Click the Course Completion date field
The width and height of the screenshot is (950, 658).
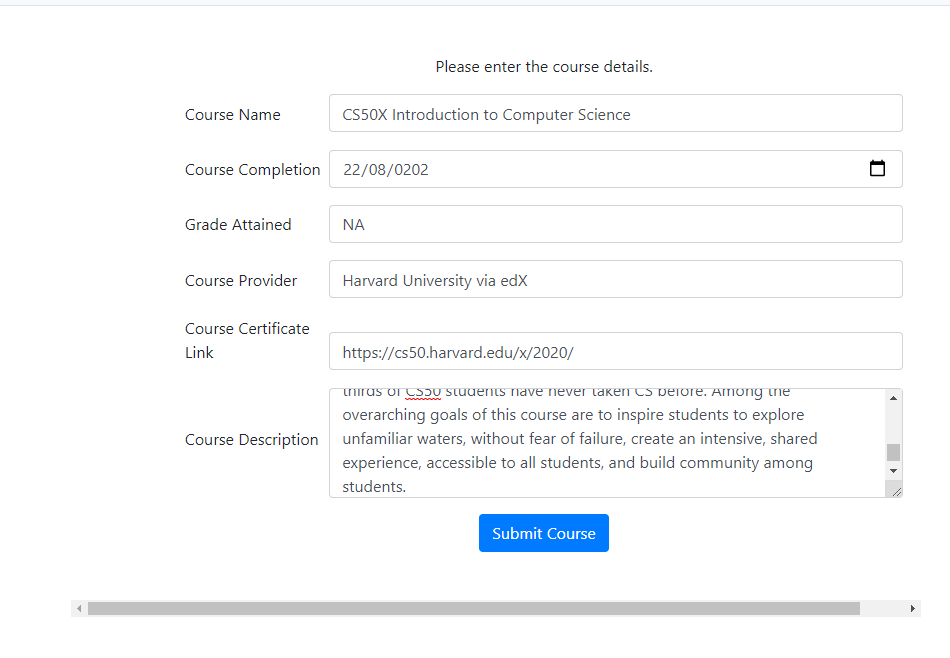pyautogui.click(x=616, y=169)
